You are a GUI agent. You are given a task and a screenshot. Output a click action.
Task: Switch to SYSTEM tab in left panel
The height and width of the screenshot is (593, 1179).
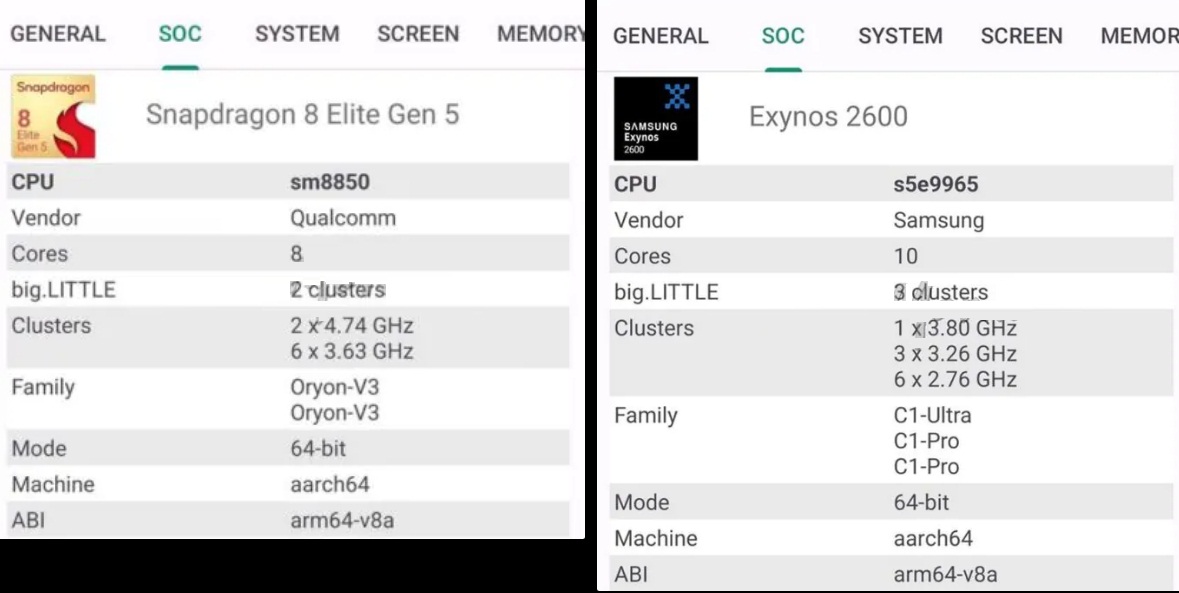(x=297, y=34)
